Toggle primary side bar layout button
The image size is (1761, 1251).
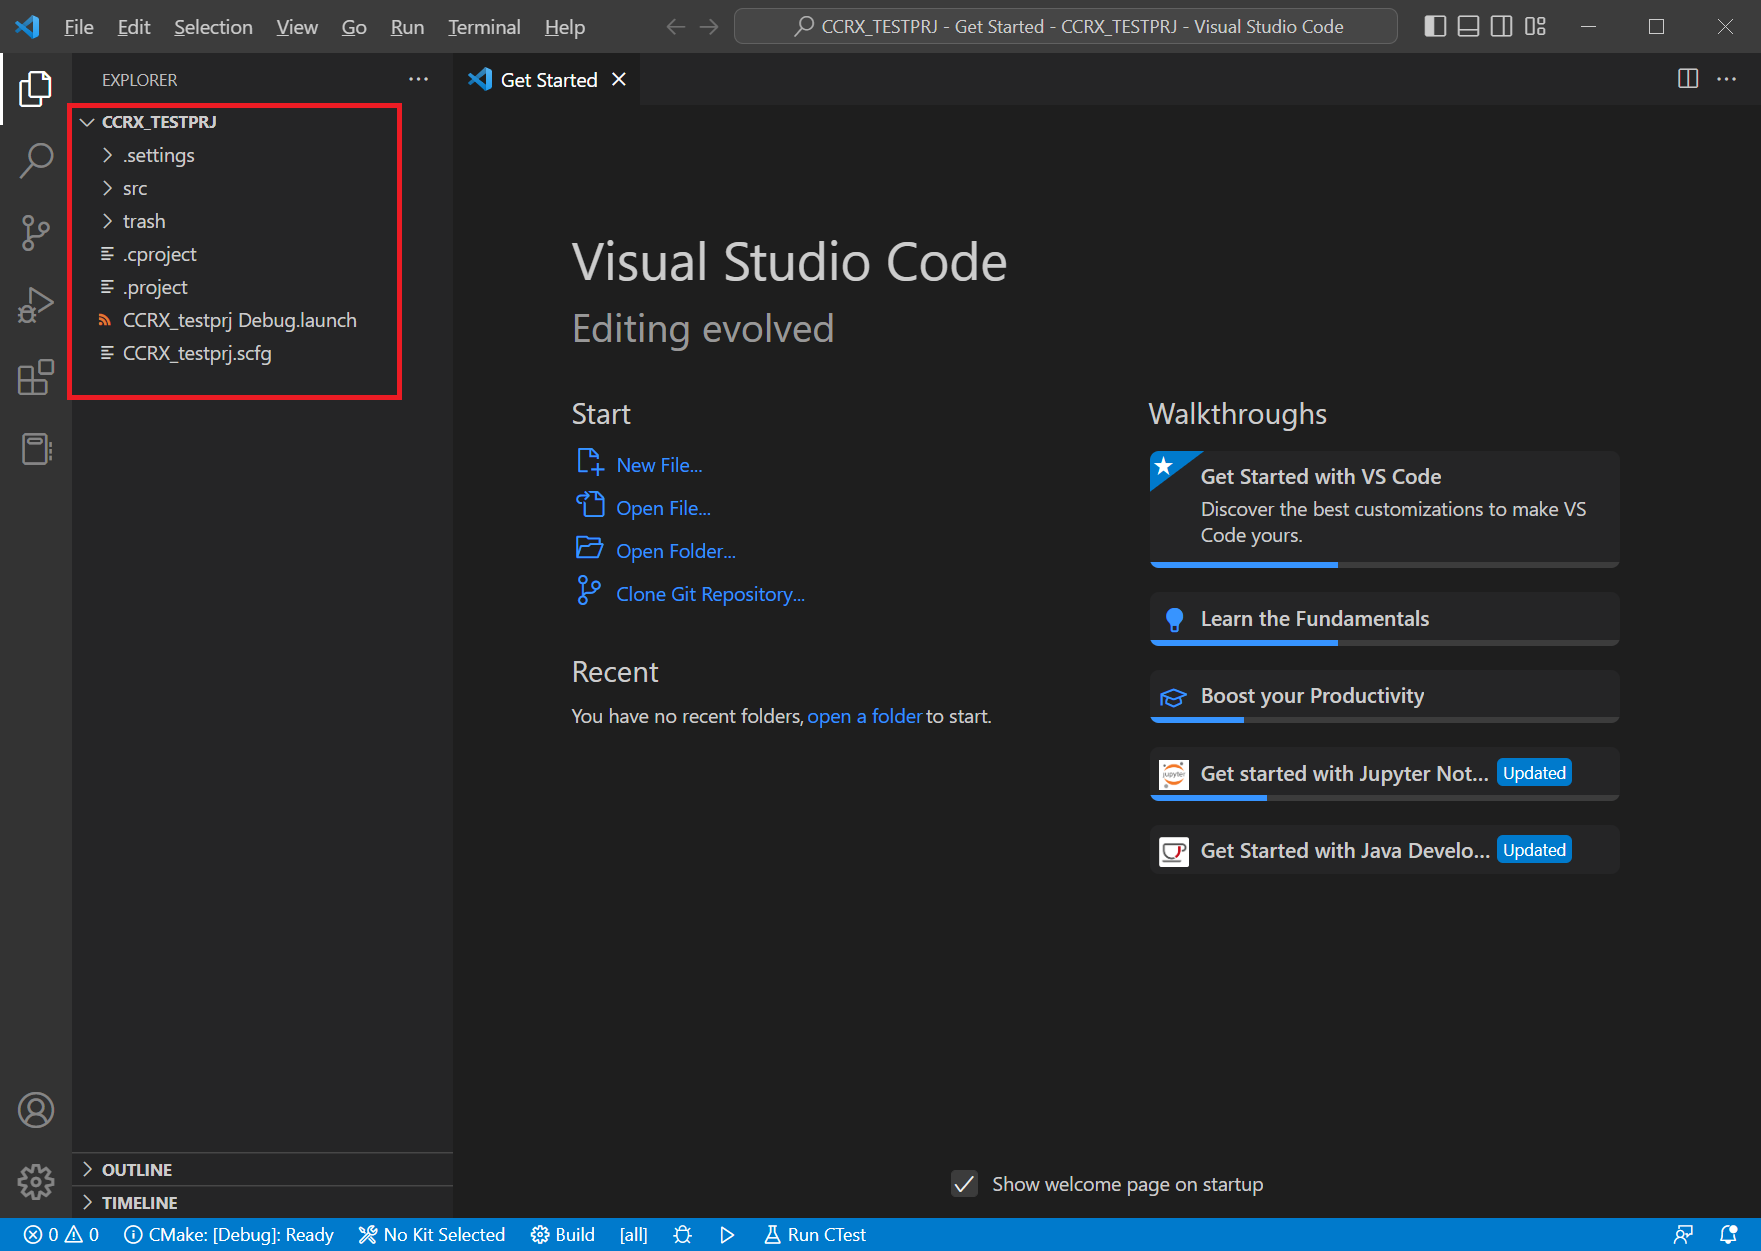(1435, 27)
